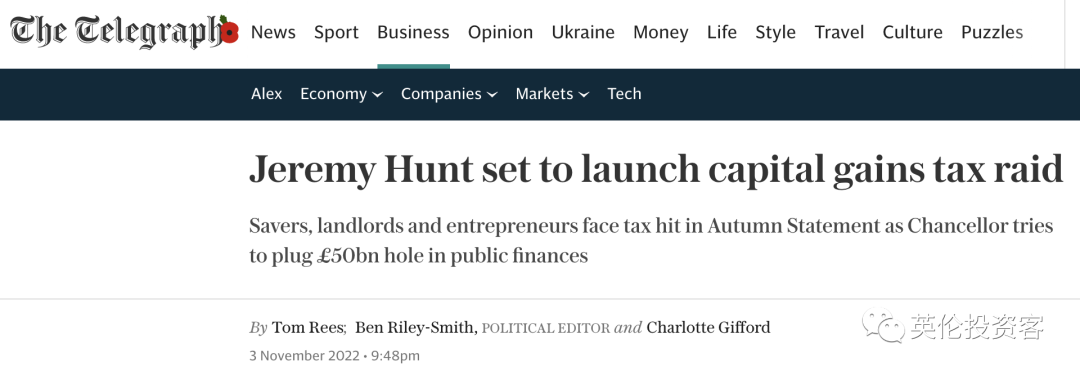Screen dimensions: 1080x375
Task: Open the Money section
Action: click(661, 32)
